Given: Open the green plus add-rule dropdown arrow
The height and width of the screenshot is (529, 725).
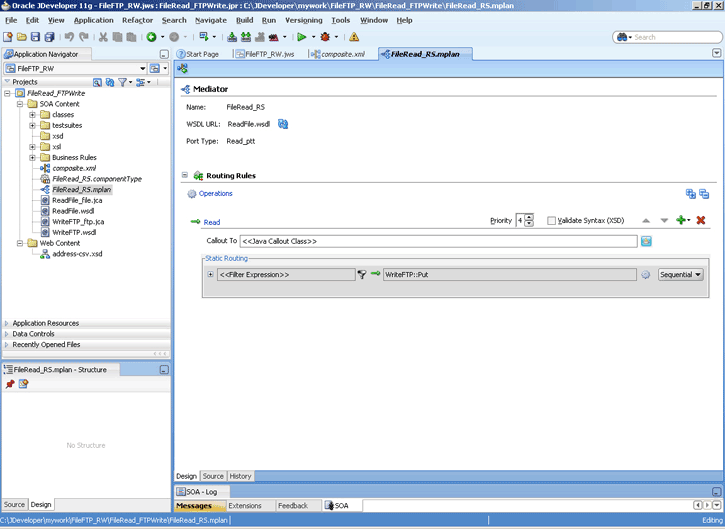Looking at the screenshot, I should pos(688,221).
